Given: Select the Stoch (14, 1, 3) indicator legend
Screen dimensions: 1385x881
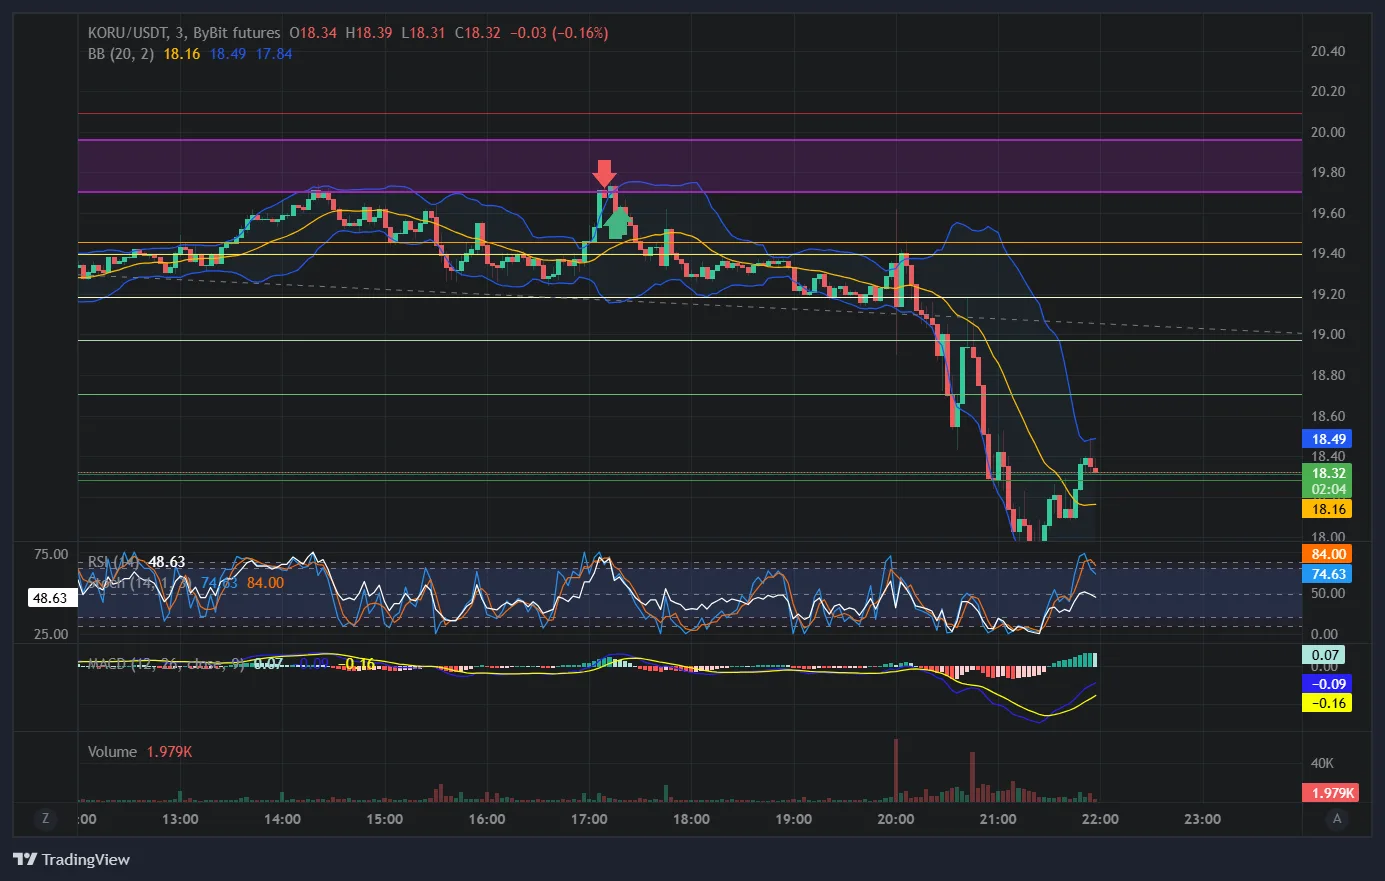Looking at the screenshot, I should pos(142,582).
